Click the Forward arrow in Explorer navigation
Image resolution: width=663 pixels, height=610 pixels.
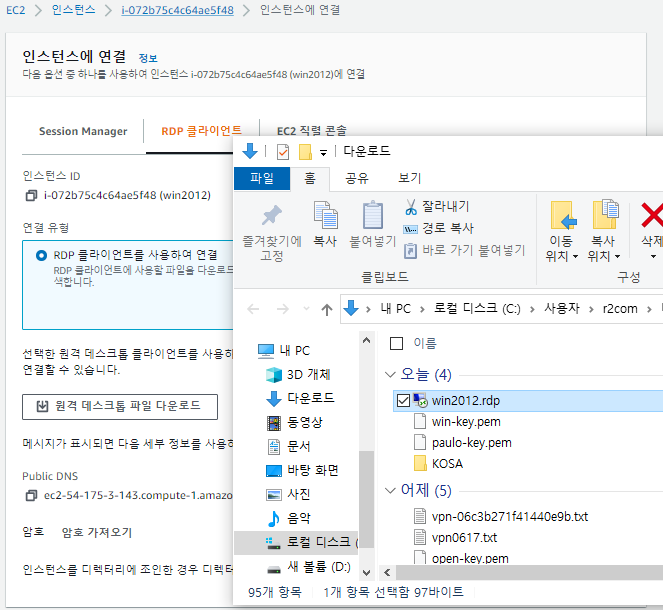point(282,309)
